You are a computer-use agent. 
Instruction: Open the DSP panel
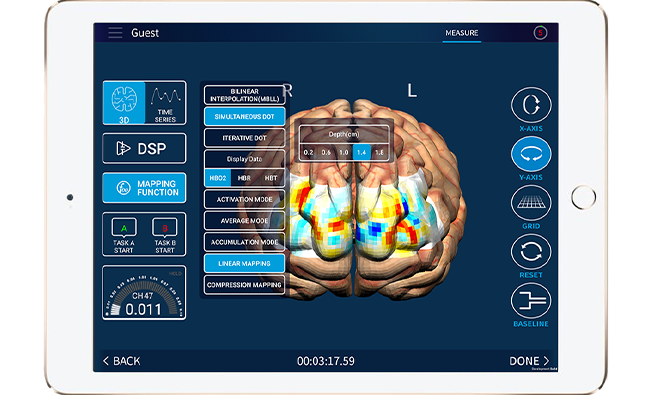(x=144, y=148)
